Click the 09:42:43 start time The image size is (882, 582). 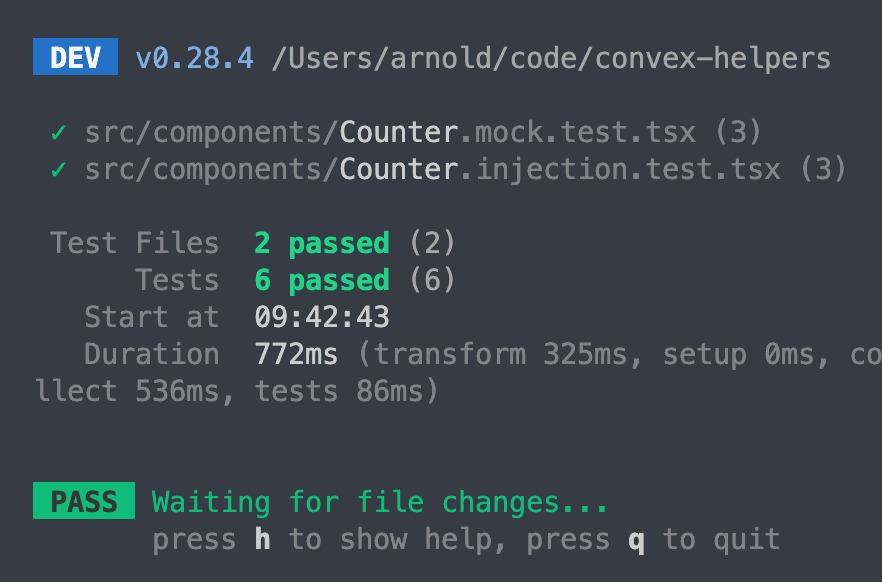(322, 317)
